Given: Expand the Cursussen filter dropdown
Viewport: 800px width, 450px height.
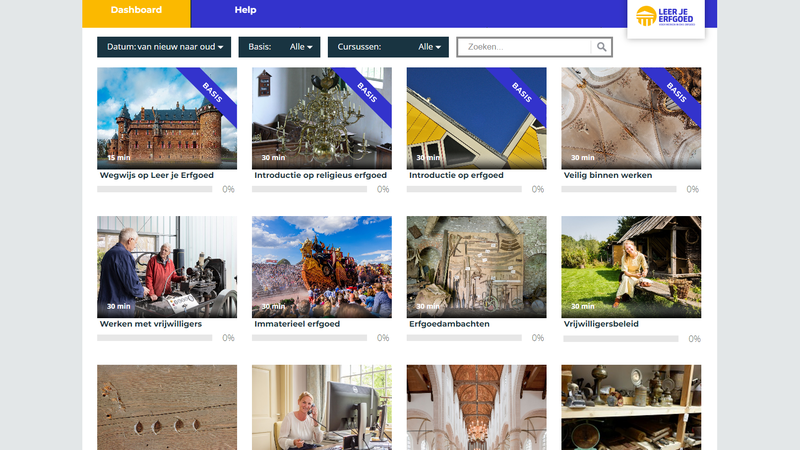Looking at the screenshot, I should [x=388, y=47].
